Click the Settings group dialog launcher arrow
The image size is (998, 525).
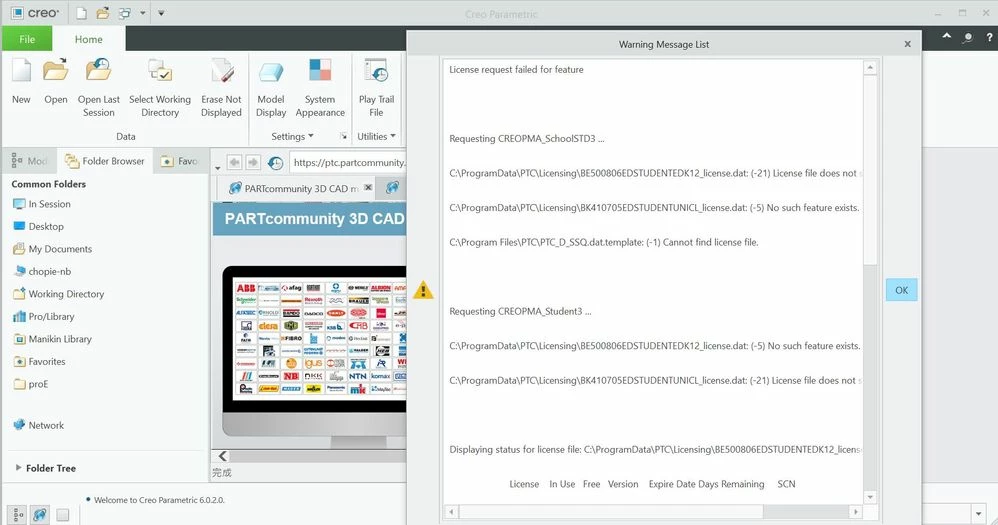click(343, 136)
